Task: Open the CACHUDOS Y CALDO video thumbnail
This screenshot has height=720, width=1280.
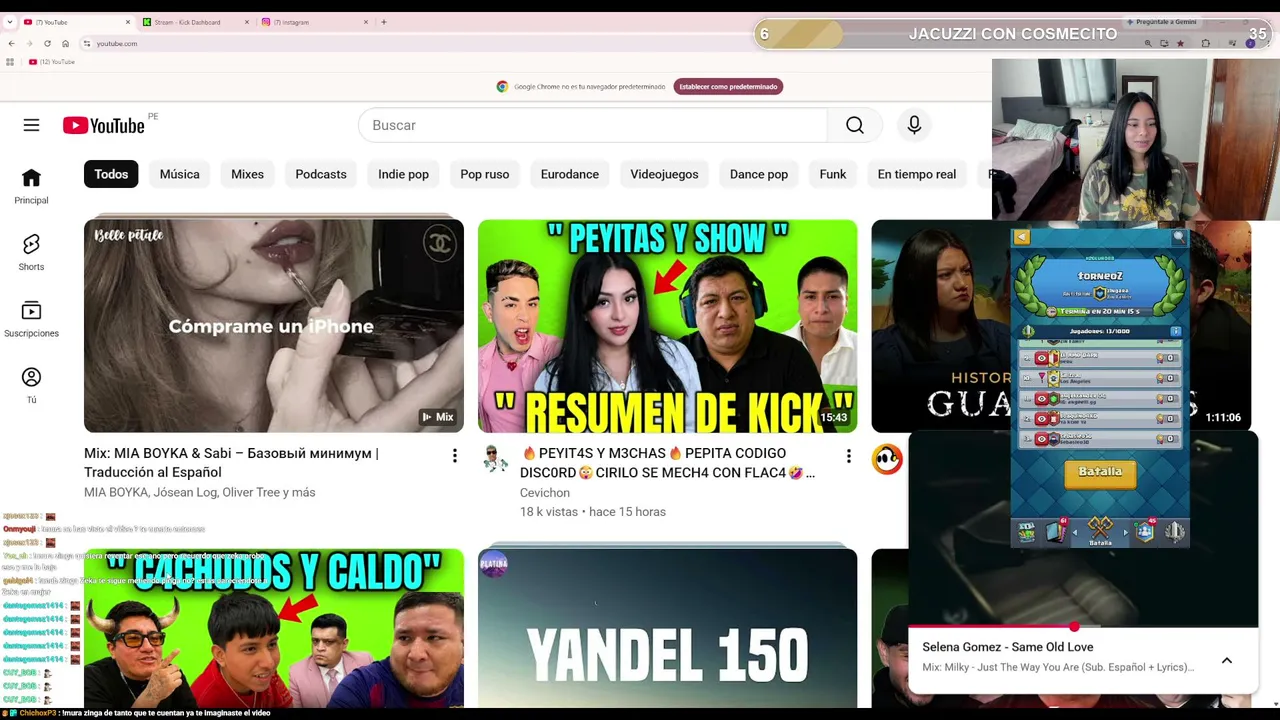Action: point(274,628)
